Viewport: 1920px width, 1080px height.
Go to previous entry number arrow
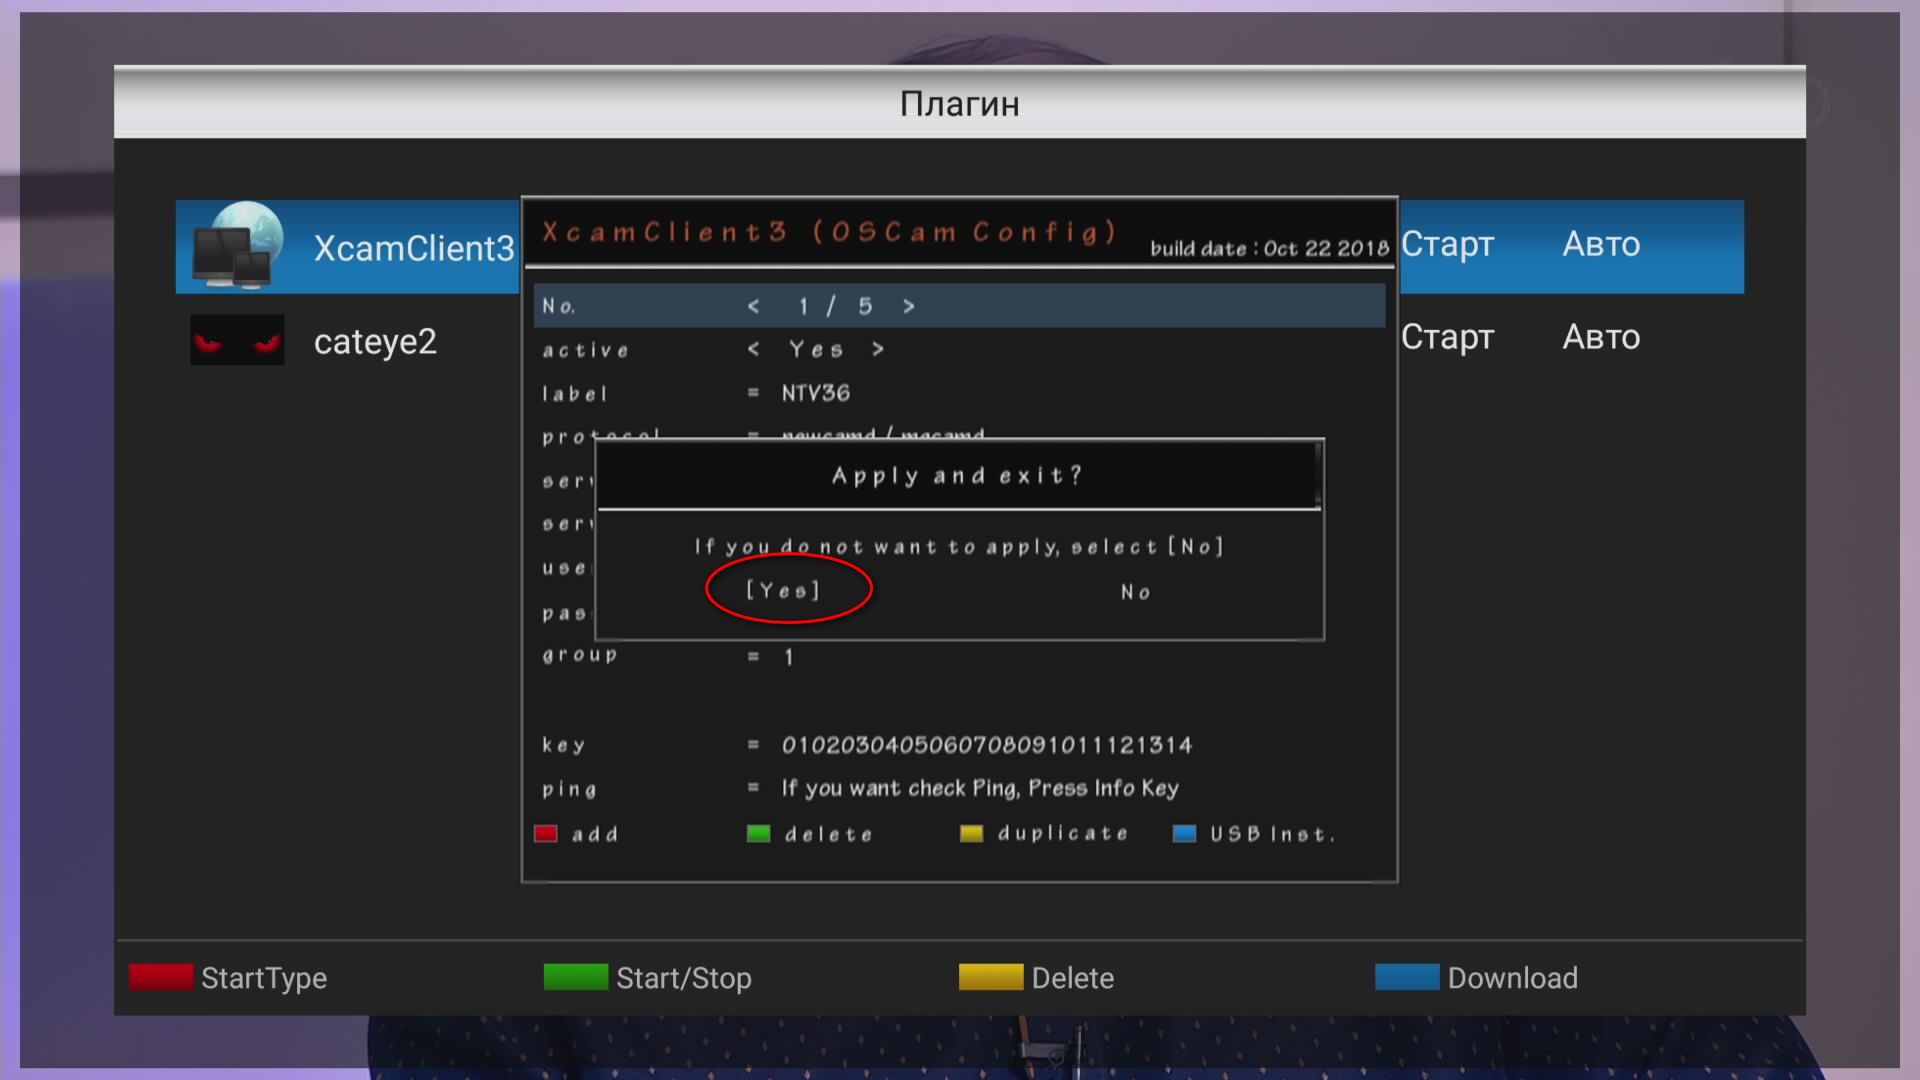tap(753, 306)
